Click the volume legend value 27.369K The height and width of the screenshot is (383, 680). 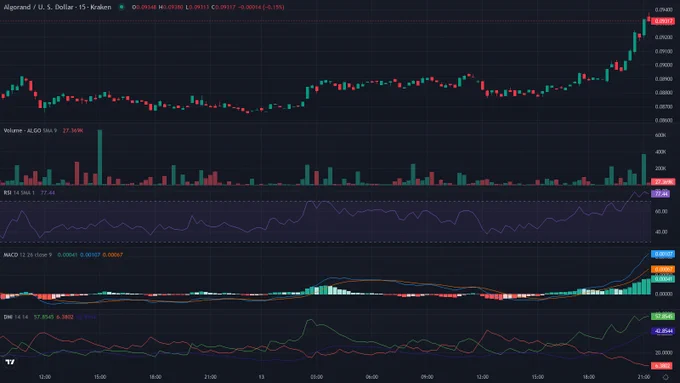point(73,131)
